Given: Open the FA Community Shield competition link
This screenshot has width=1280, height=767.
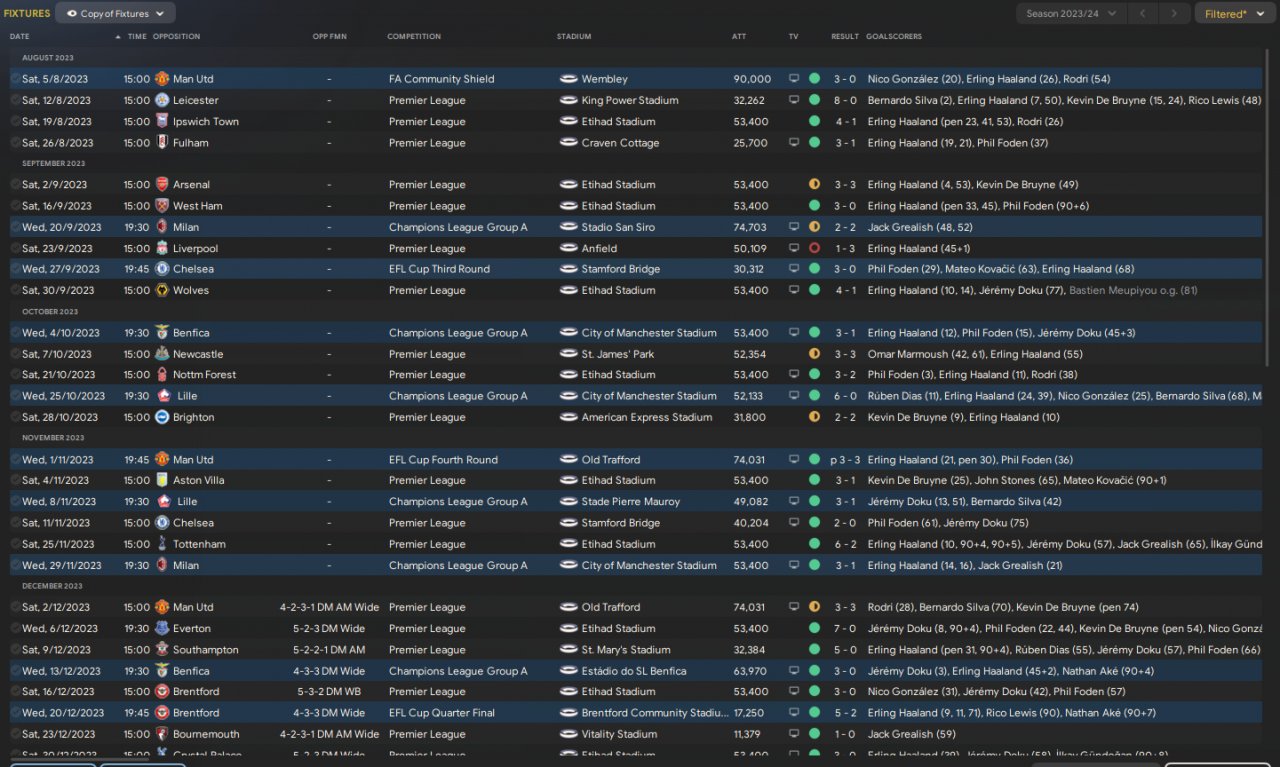Looking at the screenshot, I should coord(441,79).
